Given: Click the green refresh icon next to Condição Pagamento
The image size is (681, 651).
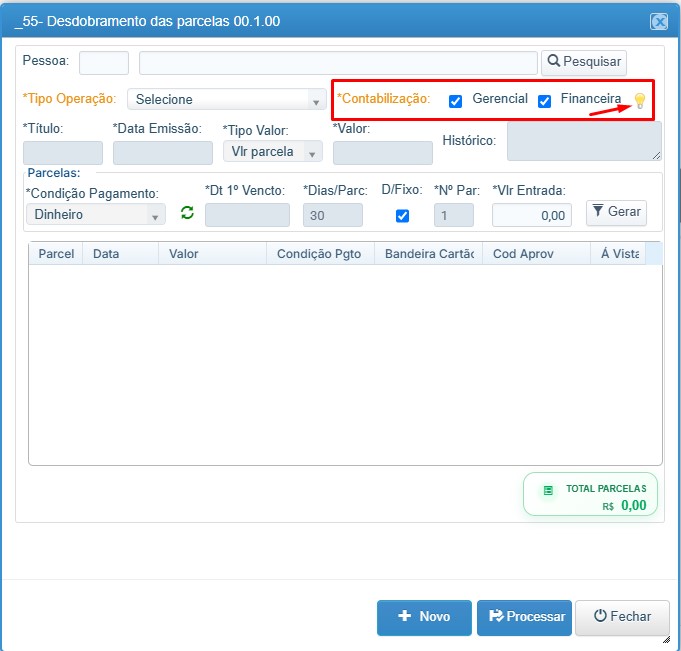Looking at the screenshot, I should tap(187, 213).
